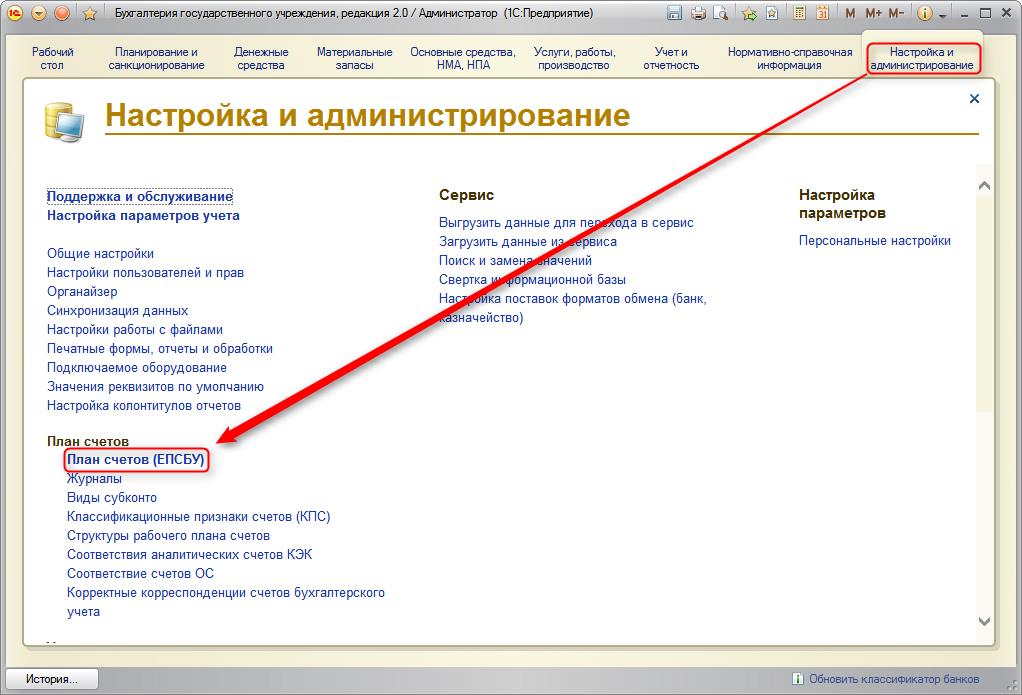Open the calculator icon
The height and width of the screenshot is (695, 1022).
[x=799, y=13]
